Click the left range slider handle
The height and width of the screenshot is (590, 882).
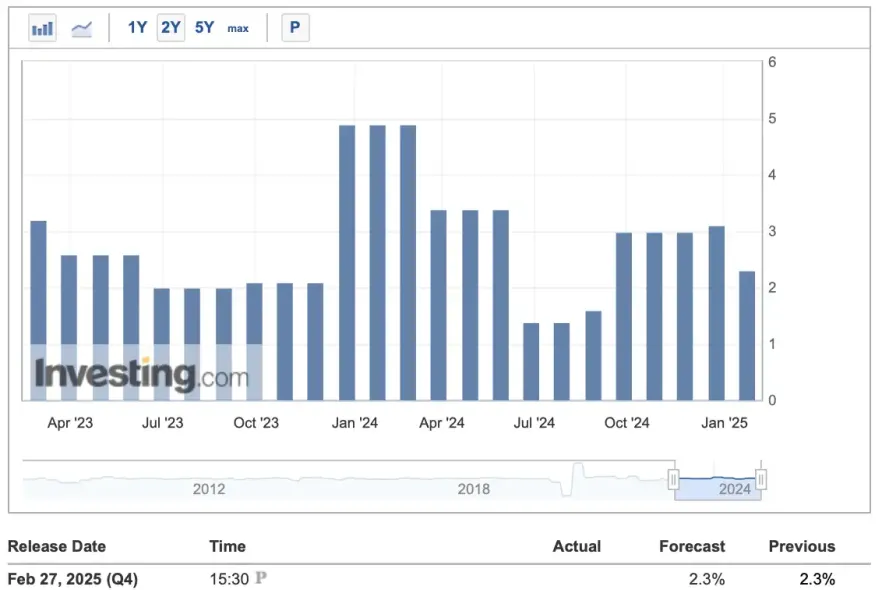pyautogui.click(x=674, y=481)
